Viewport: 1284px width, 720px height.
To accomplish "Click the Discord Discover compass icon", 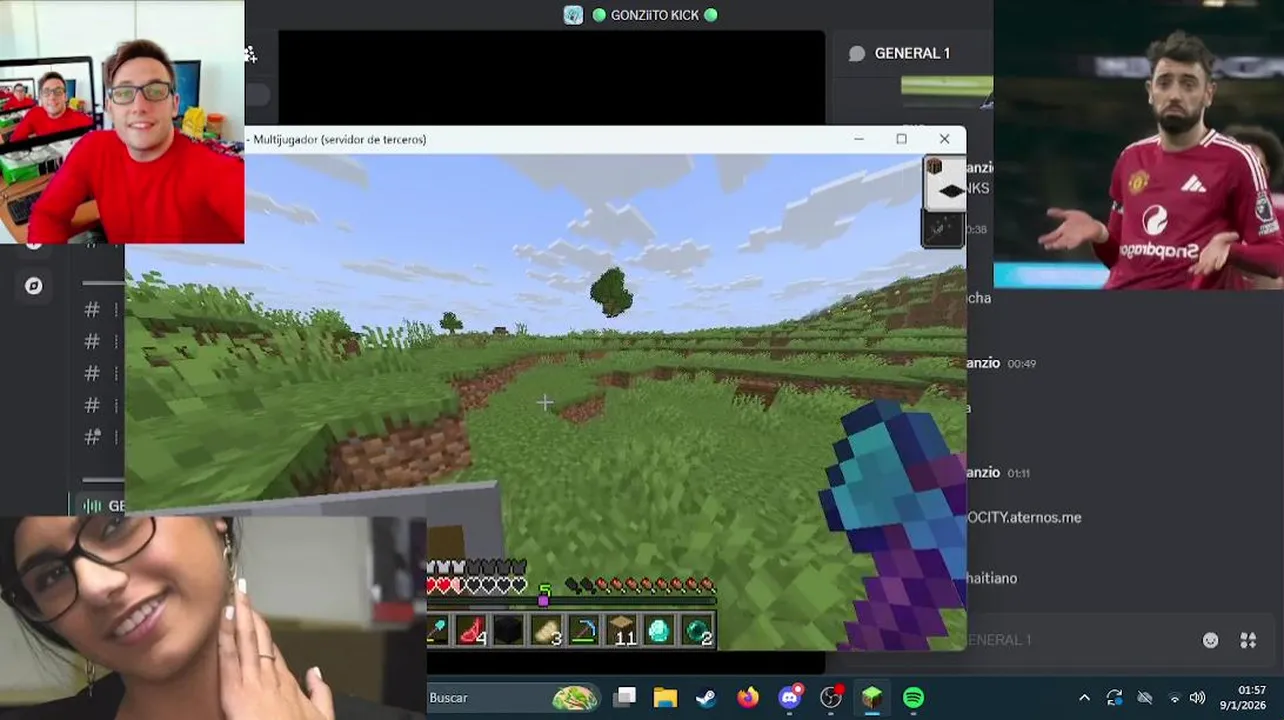I will [x=33, y=286].
